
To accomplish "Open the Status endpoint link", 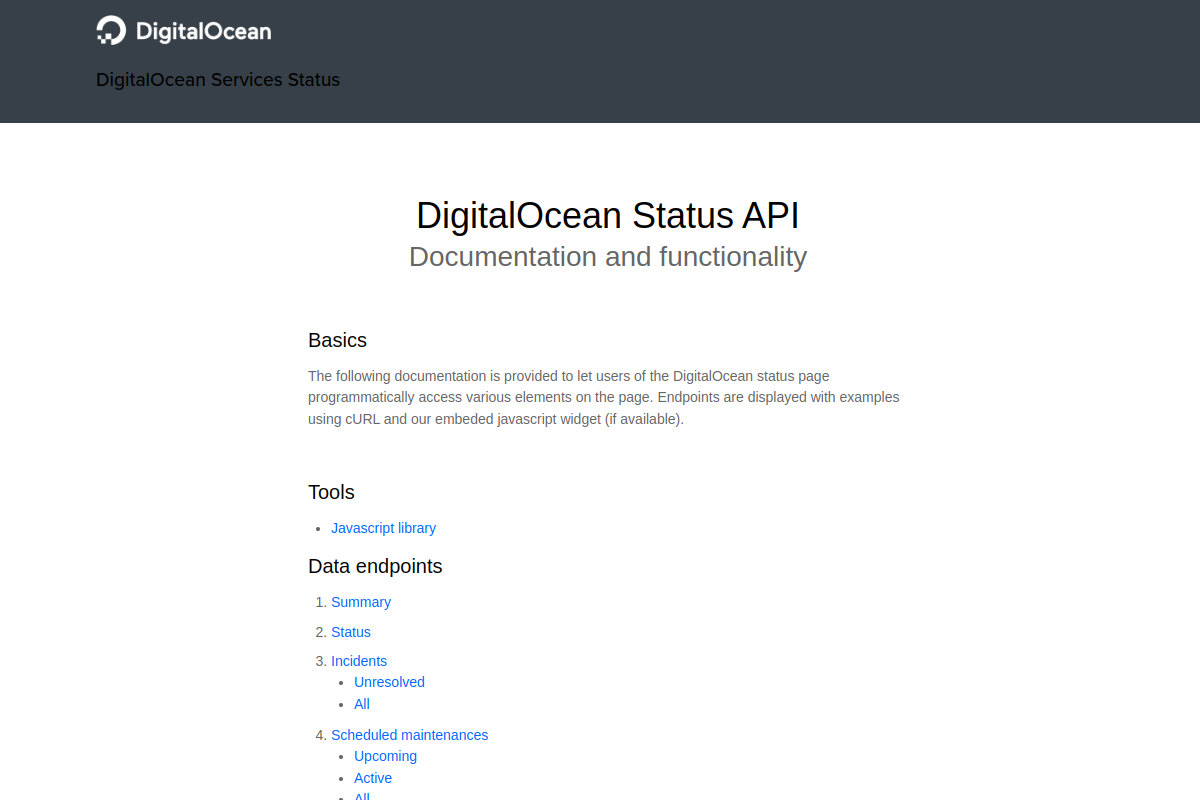I will [x=351, y=632].
